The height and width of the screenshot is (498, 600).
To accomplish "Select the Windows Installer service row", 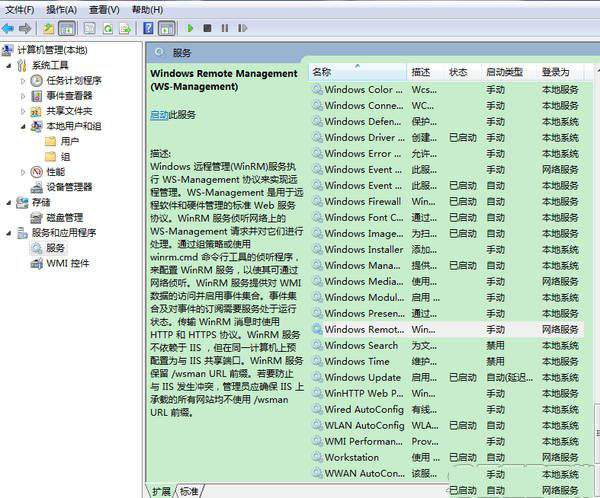I will coord(448,250).
